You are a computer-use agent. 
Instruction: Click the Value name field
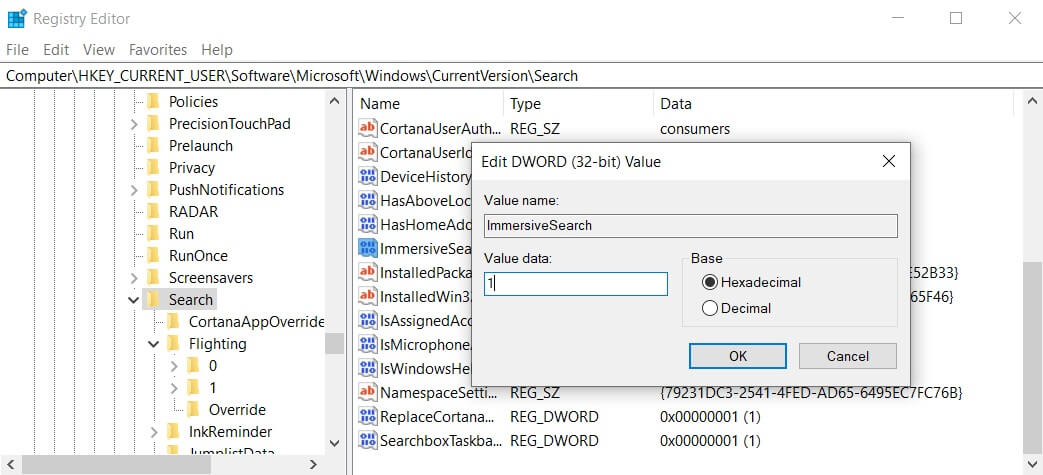click(x=690, y=226)
